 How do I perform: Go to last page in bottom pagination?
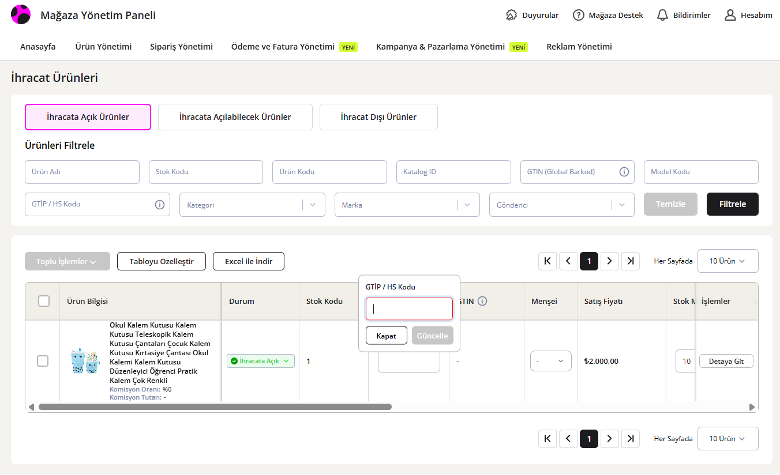click(630, 439)
